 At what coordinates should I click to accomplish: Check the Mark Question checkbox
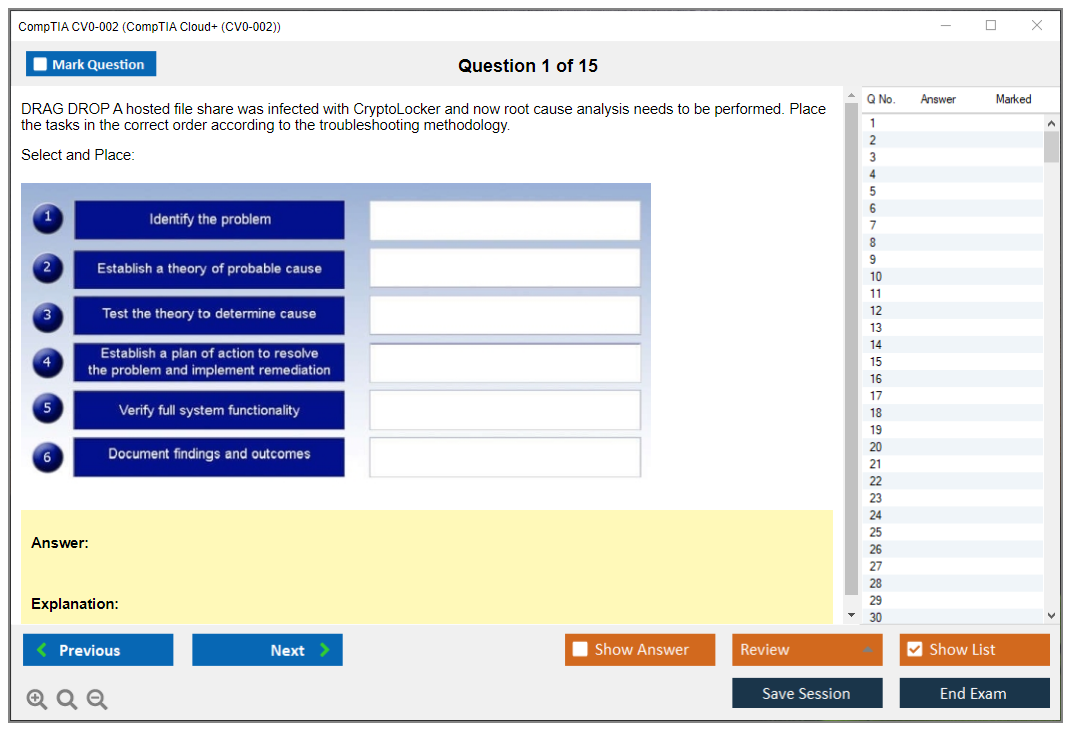[40, 64]
